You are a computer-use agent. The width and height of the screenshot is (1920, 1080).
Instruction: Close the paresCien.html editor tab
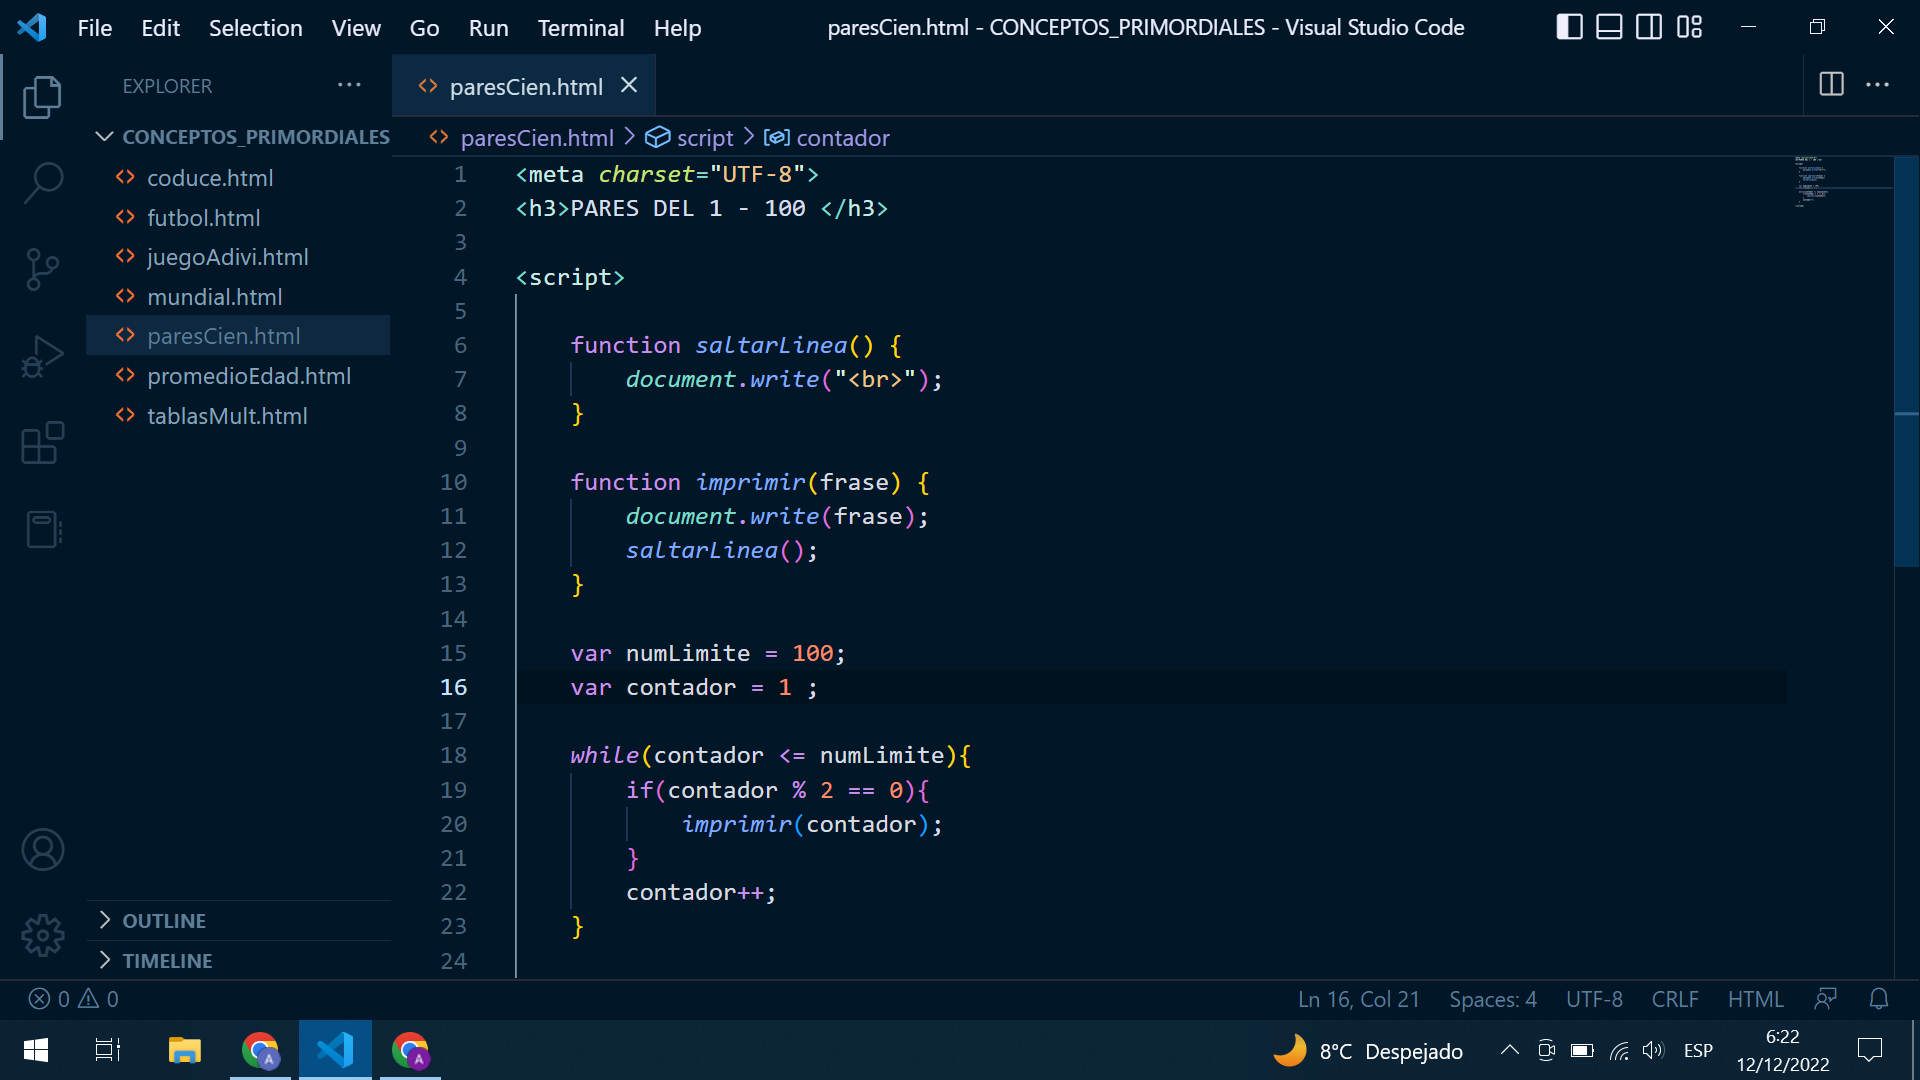click(x=629, y=86)
